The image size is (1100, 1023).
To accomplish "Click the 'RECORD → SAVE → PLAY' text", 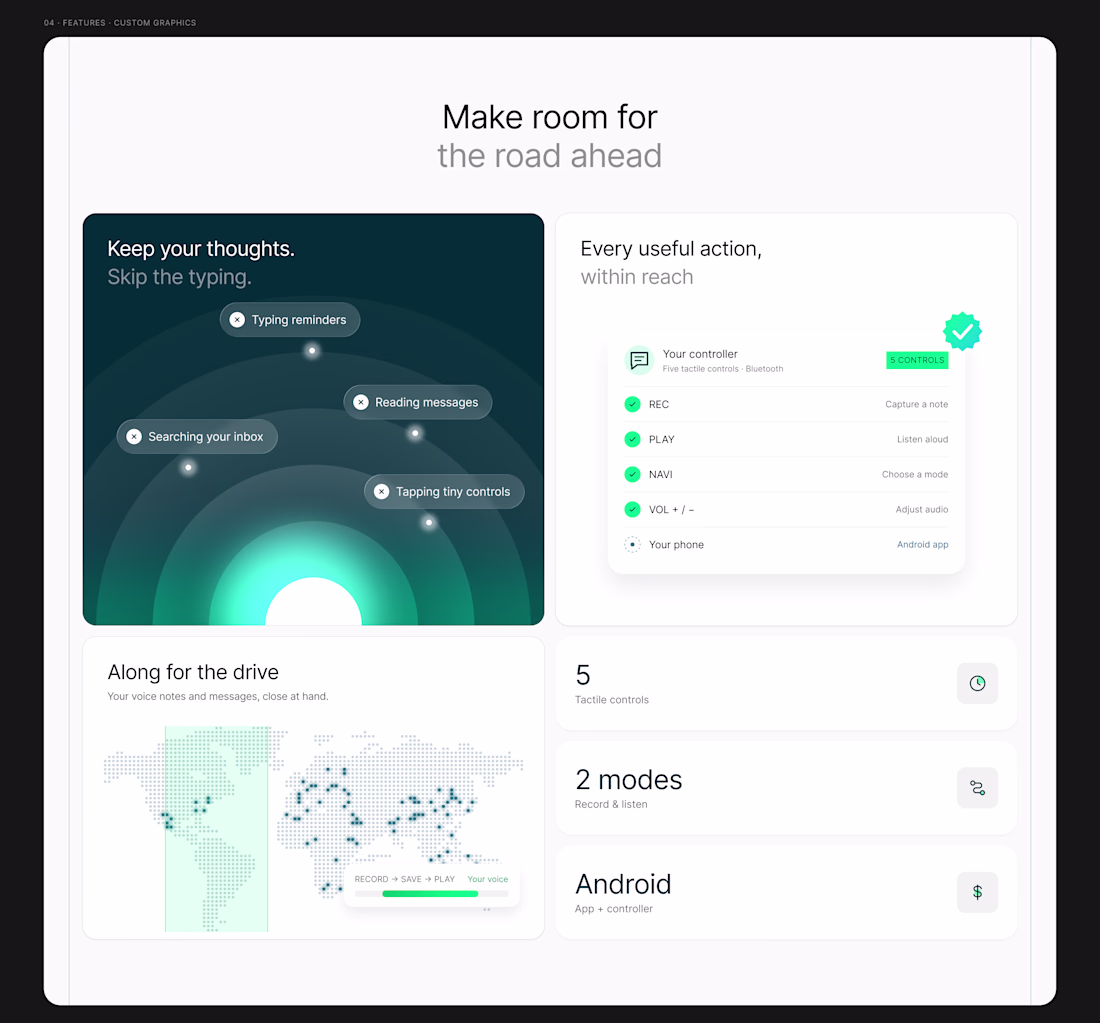I will [405, 879].
